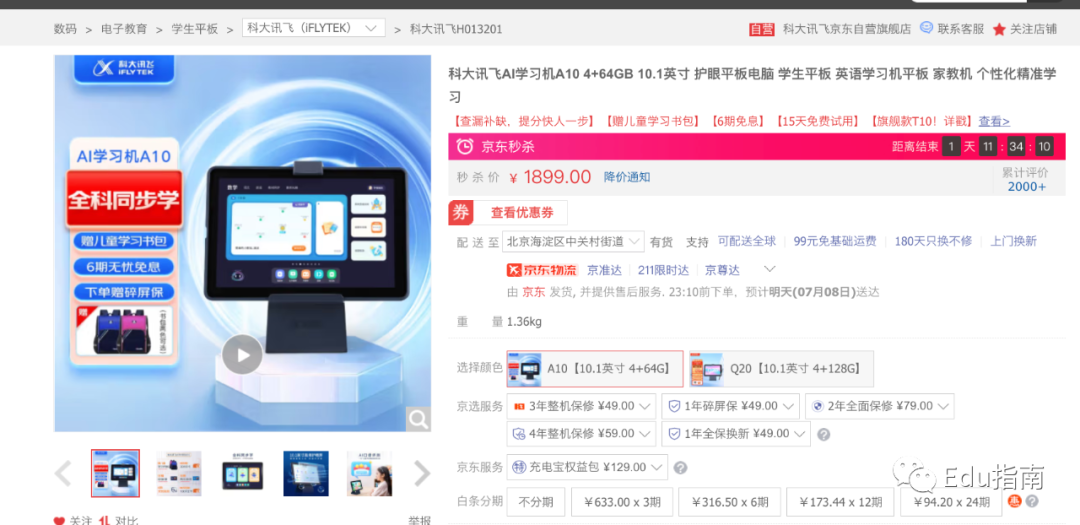
Task: Select the fifth product thumbnail
Action: point(369,473)
